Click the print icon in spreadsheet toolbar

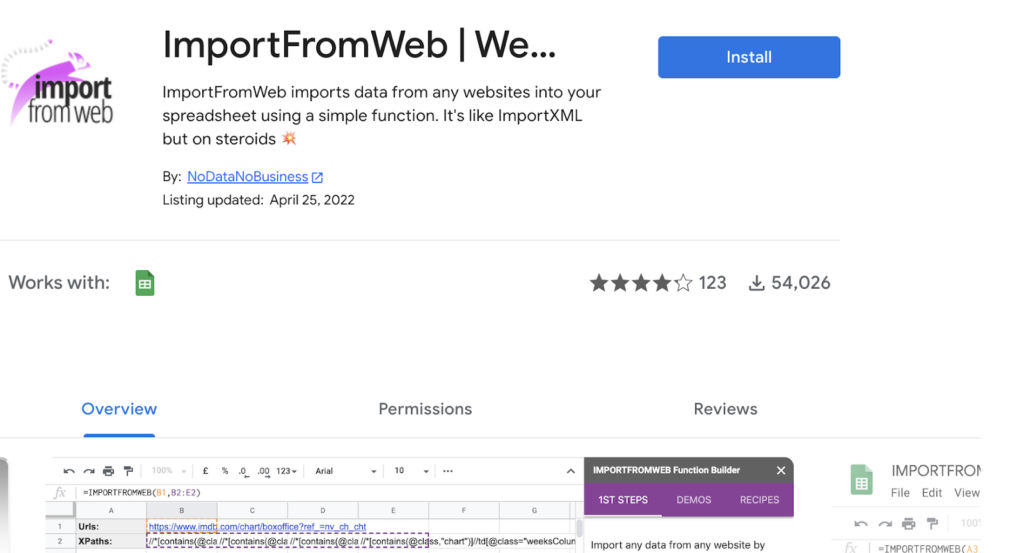tap(109, 471)
